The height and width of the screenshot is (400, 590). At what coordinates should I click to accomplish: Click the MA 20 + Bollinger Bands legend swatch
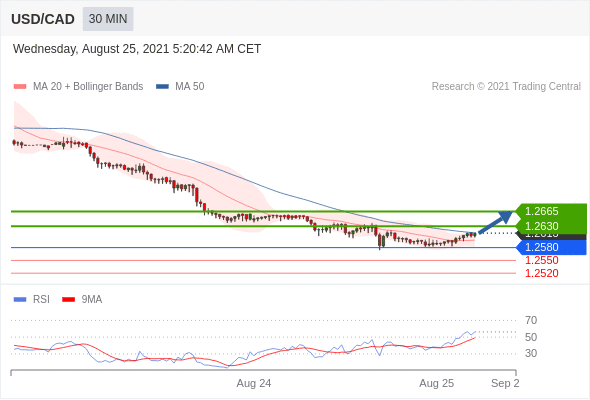click(x=20, y=87)
